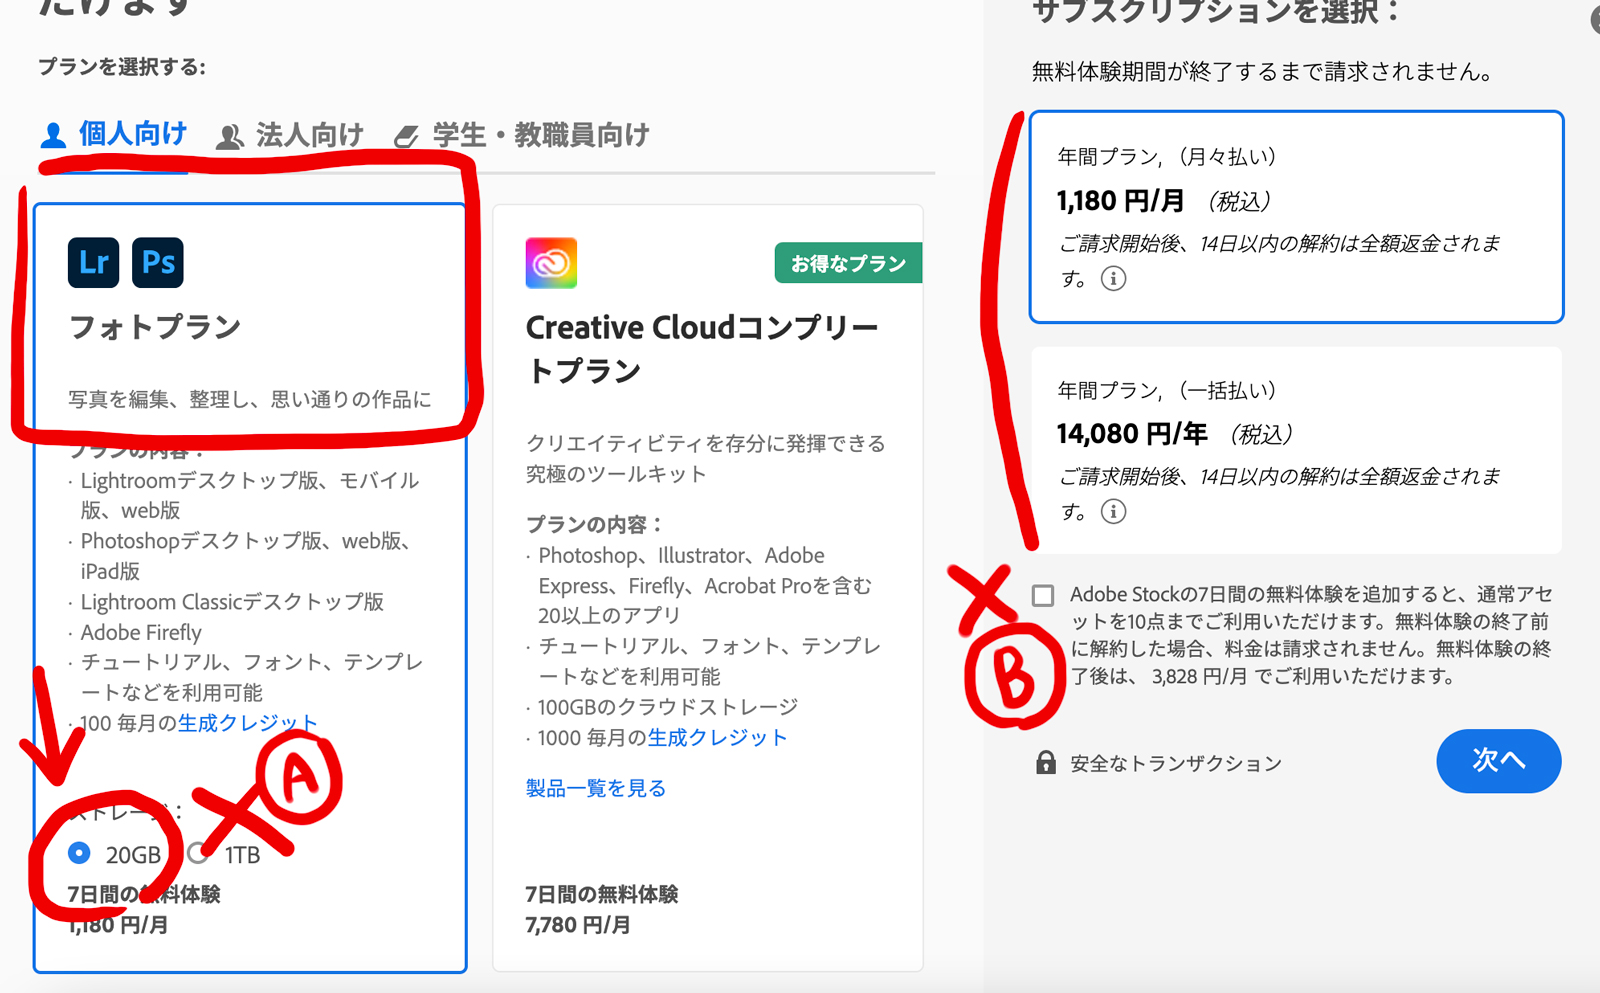Open 生成クレジット link in Creative Cloud plan
The height and width of the screenshot is (993, 1600).
(717, 738)
